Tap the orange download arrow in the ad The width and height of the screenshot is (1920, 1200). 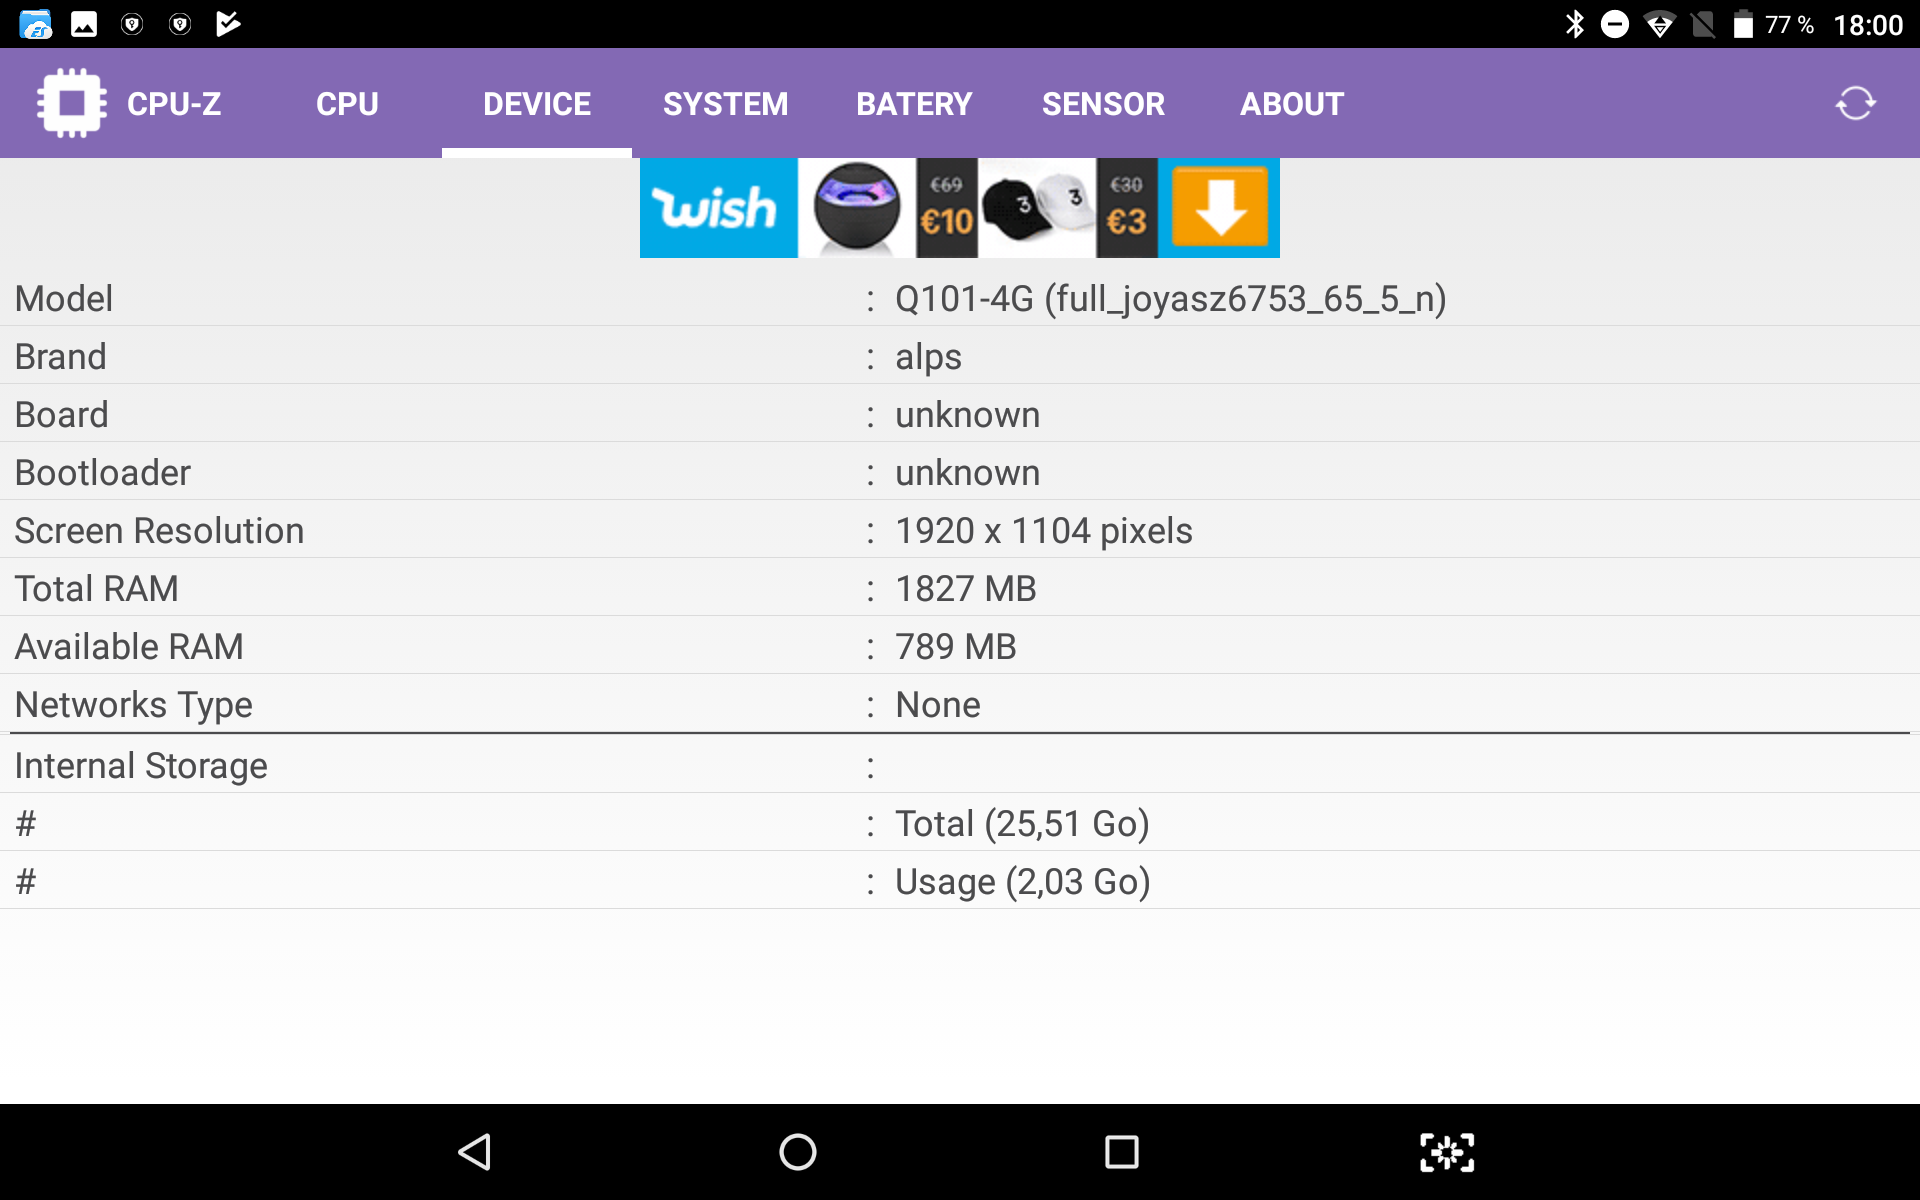tap(1219, 208)
